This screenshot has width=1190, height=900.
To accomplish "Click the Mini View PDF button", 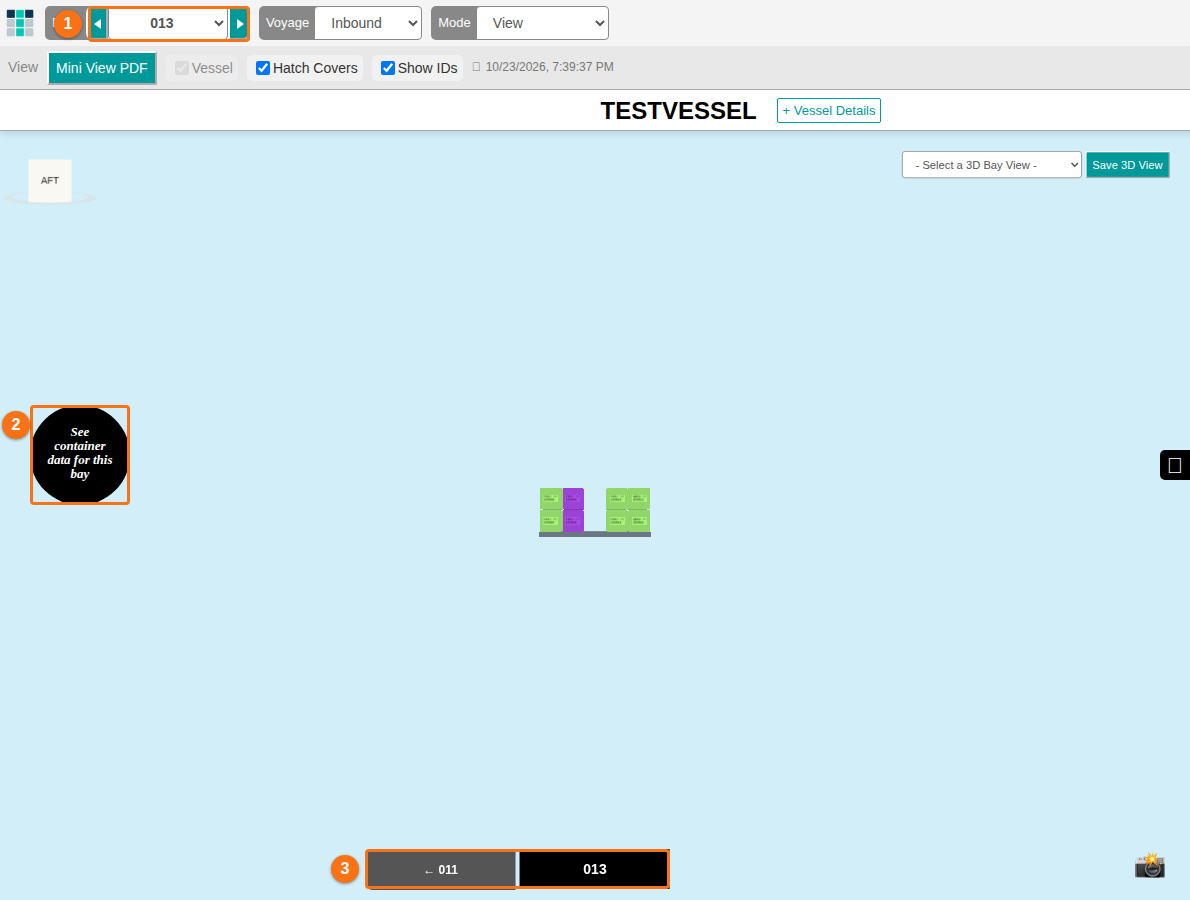I will [102, 68].
